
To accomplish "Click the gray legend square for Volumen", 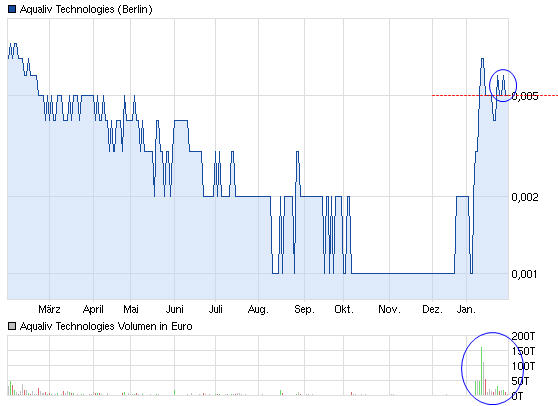I will point(12,326).
